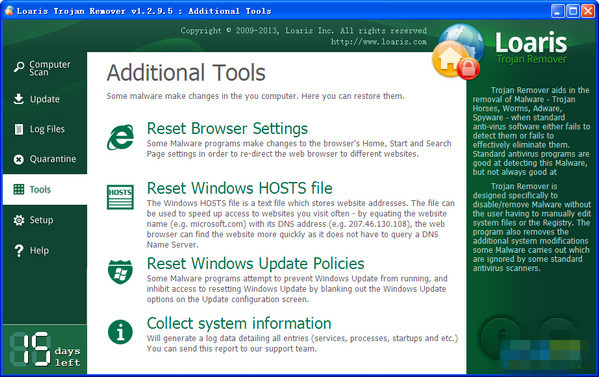Open the Help section

pyautogui.click(x=45, y=251)
